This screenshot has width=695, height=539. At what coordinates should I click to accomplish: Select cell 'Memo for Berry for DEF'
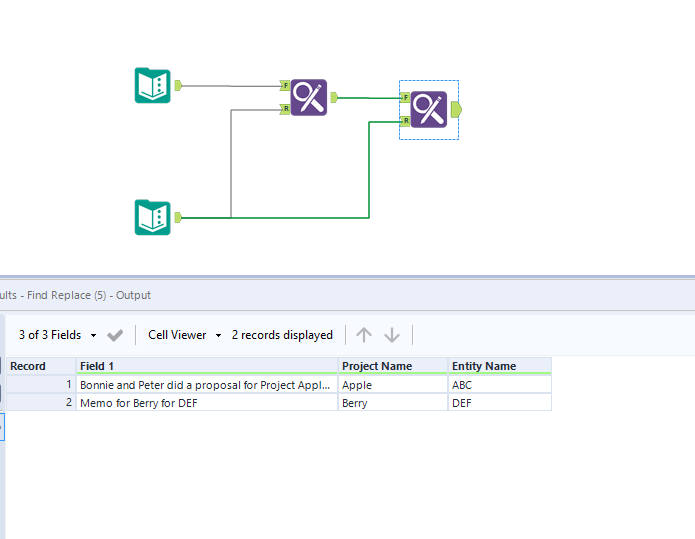coord(207,403)
